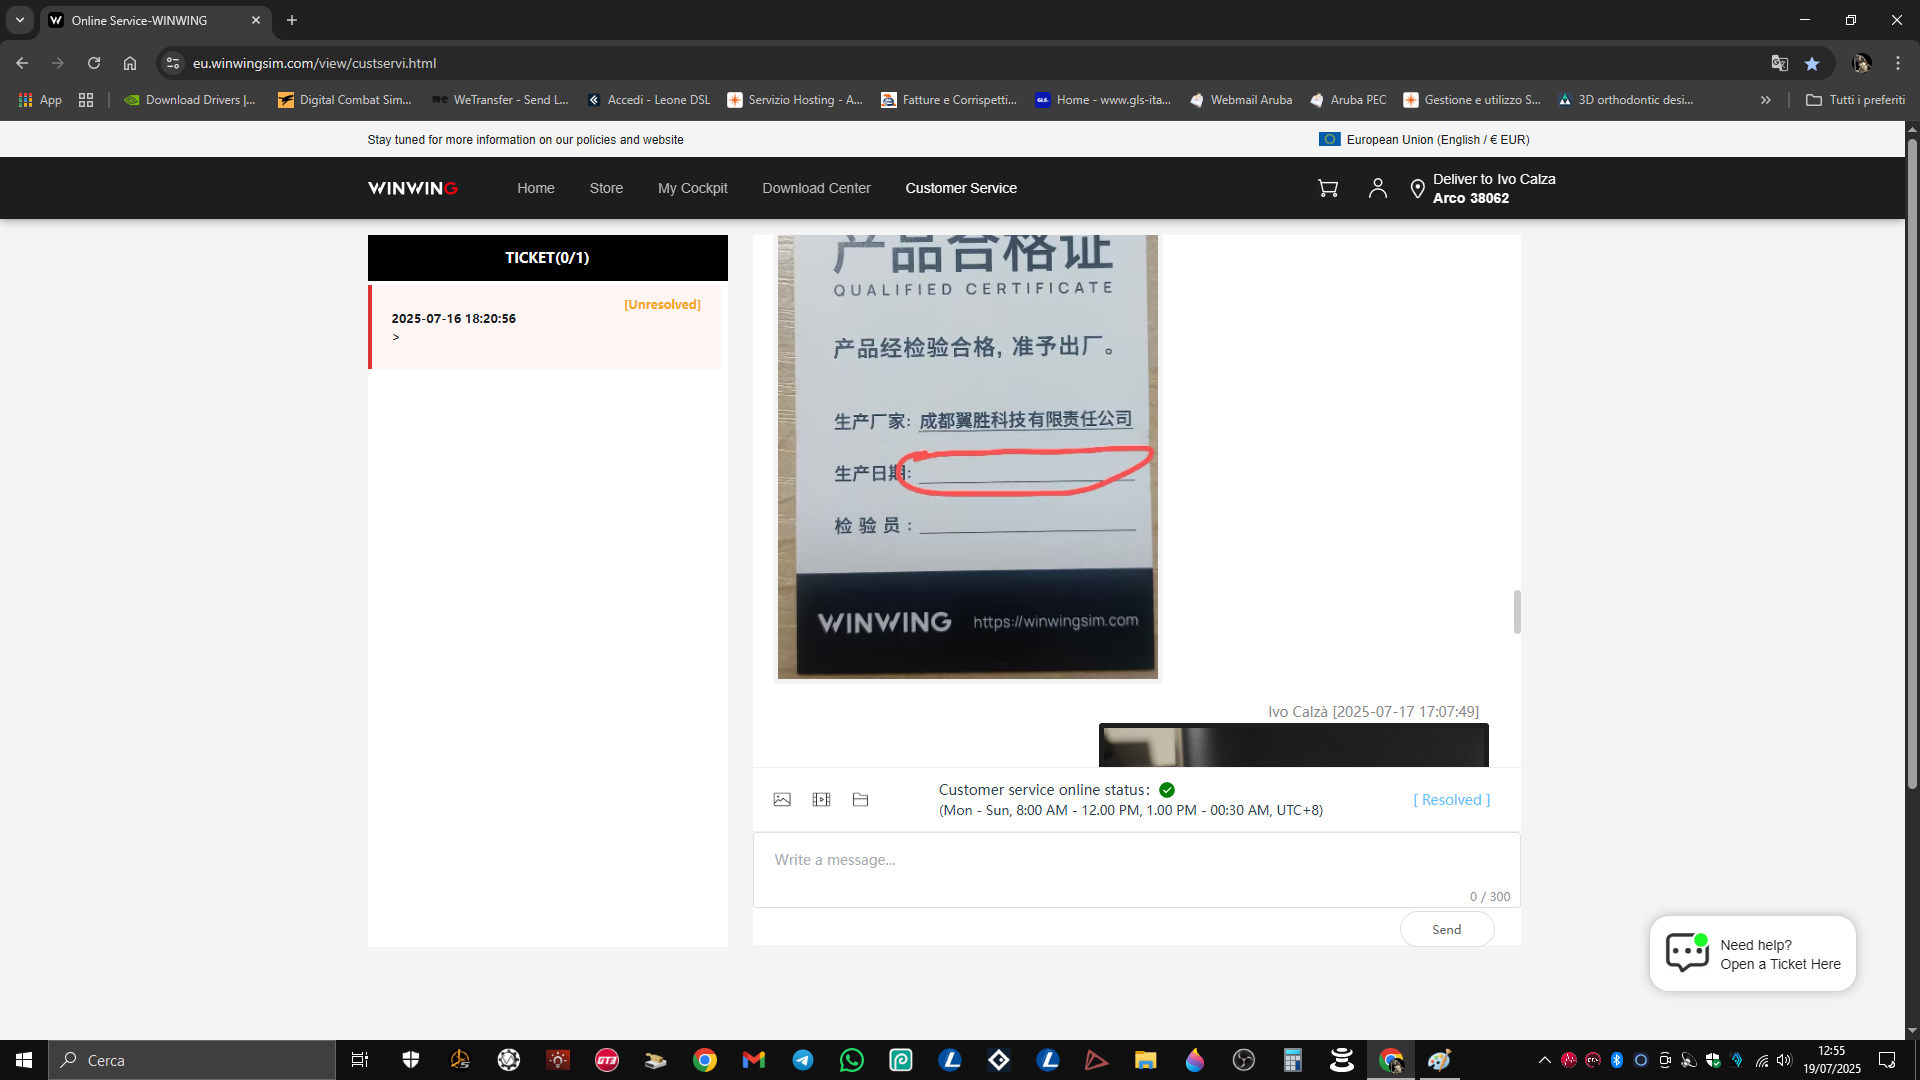Open a new browser tab
Viewport: 1920px width, 1080px height.
(x=292, y=20)
